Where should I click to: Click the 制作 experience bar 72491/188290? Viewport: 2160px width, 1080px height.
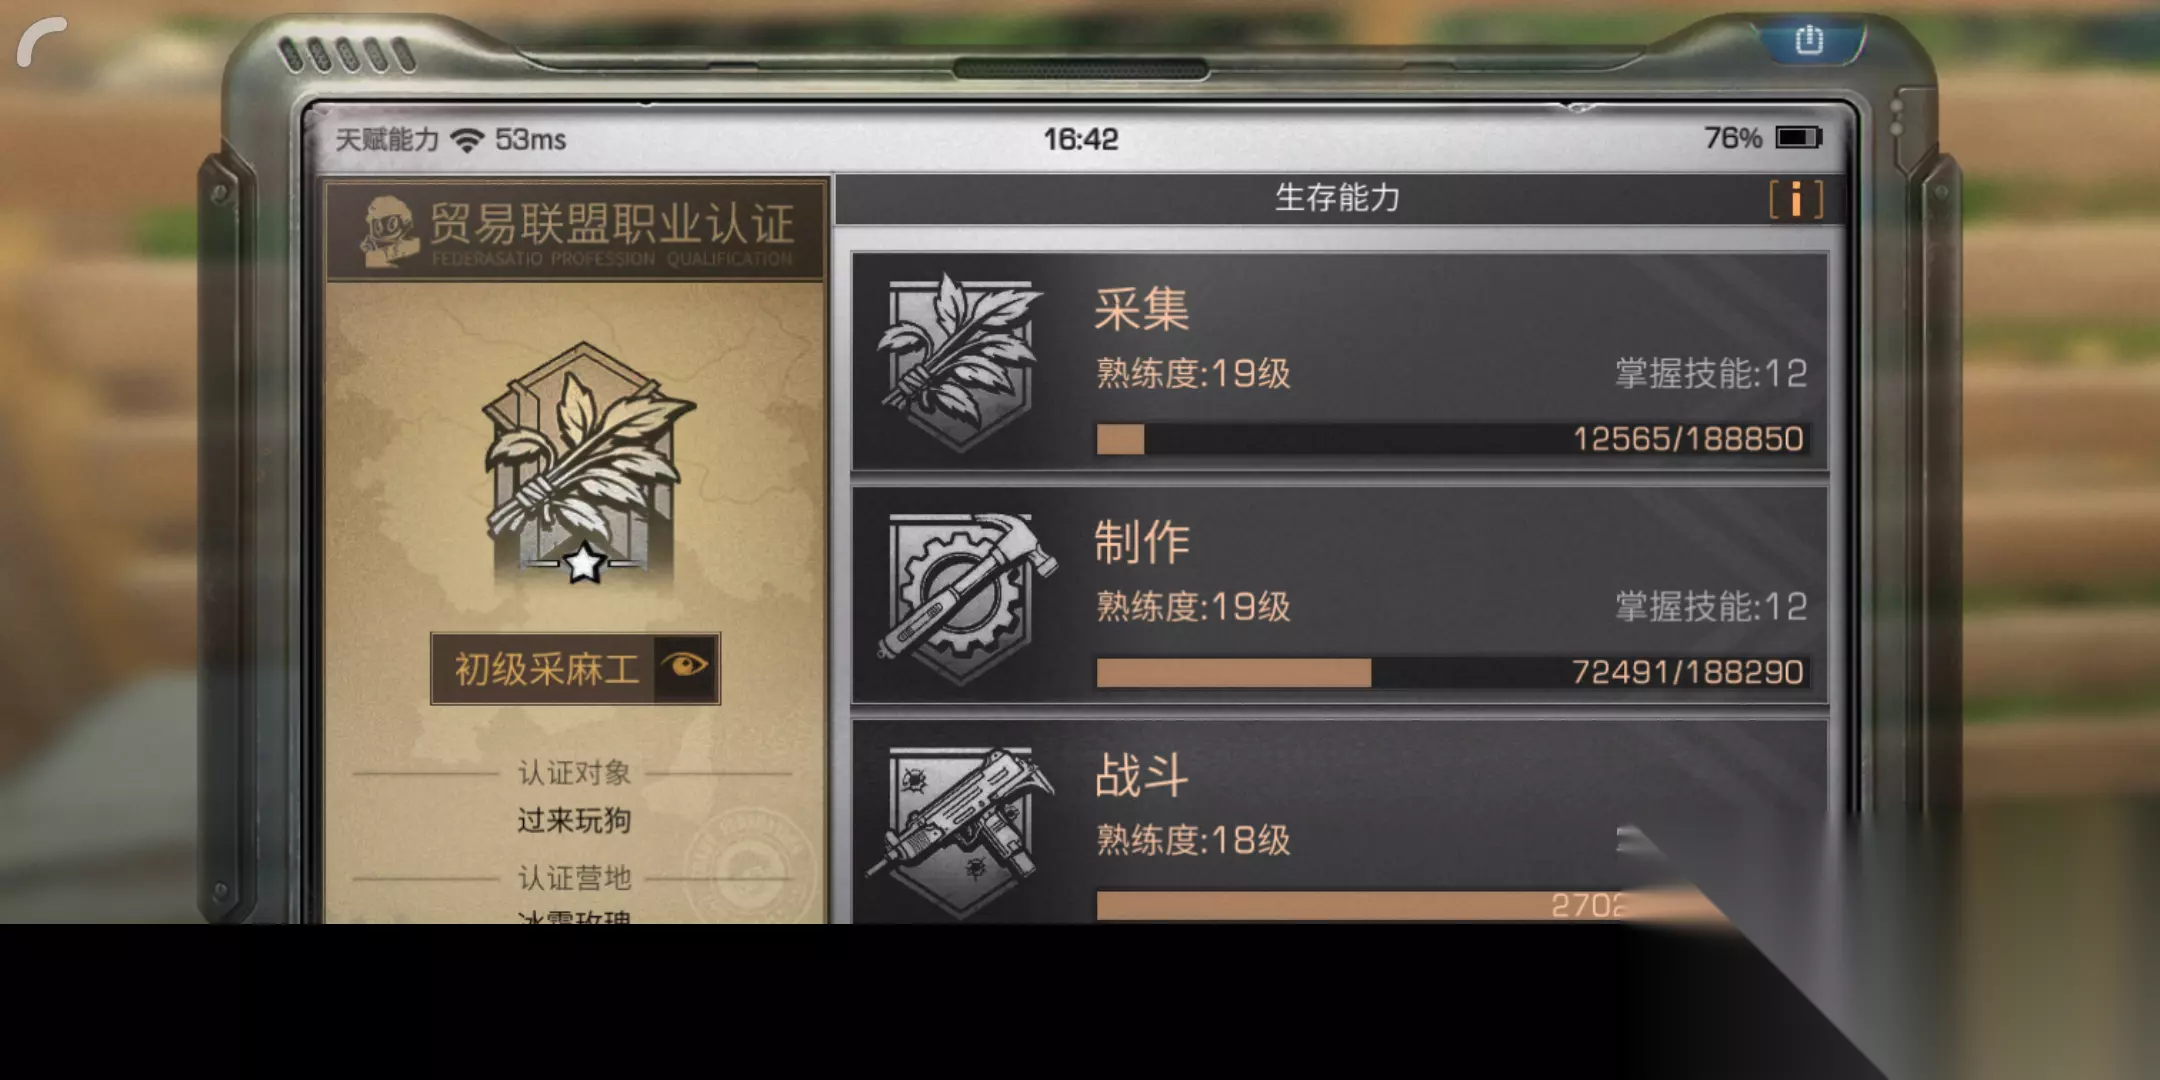[1452, 672]
